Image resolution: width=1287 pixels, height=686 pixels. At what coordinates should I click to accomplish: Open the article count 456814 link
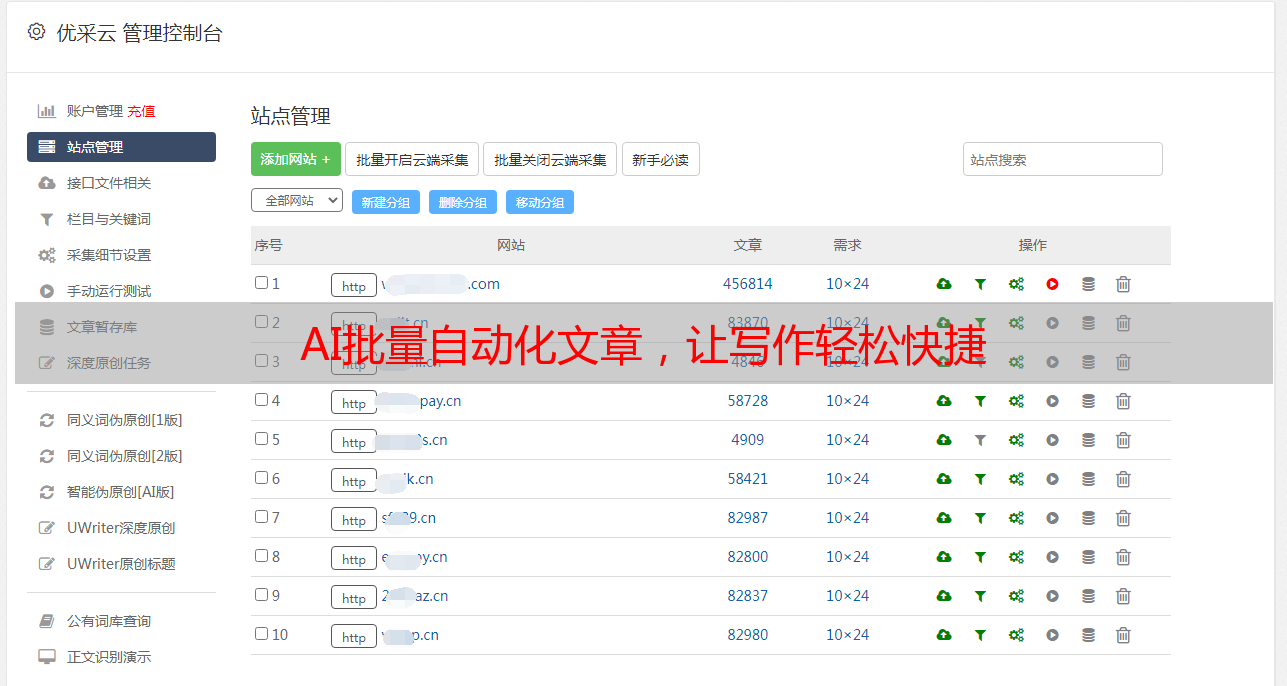(x=748, y=284)
